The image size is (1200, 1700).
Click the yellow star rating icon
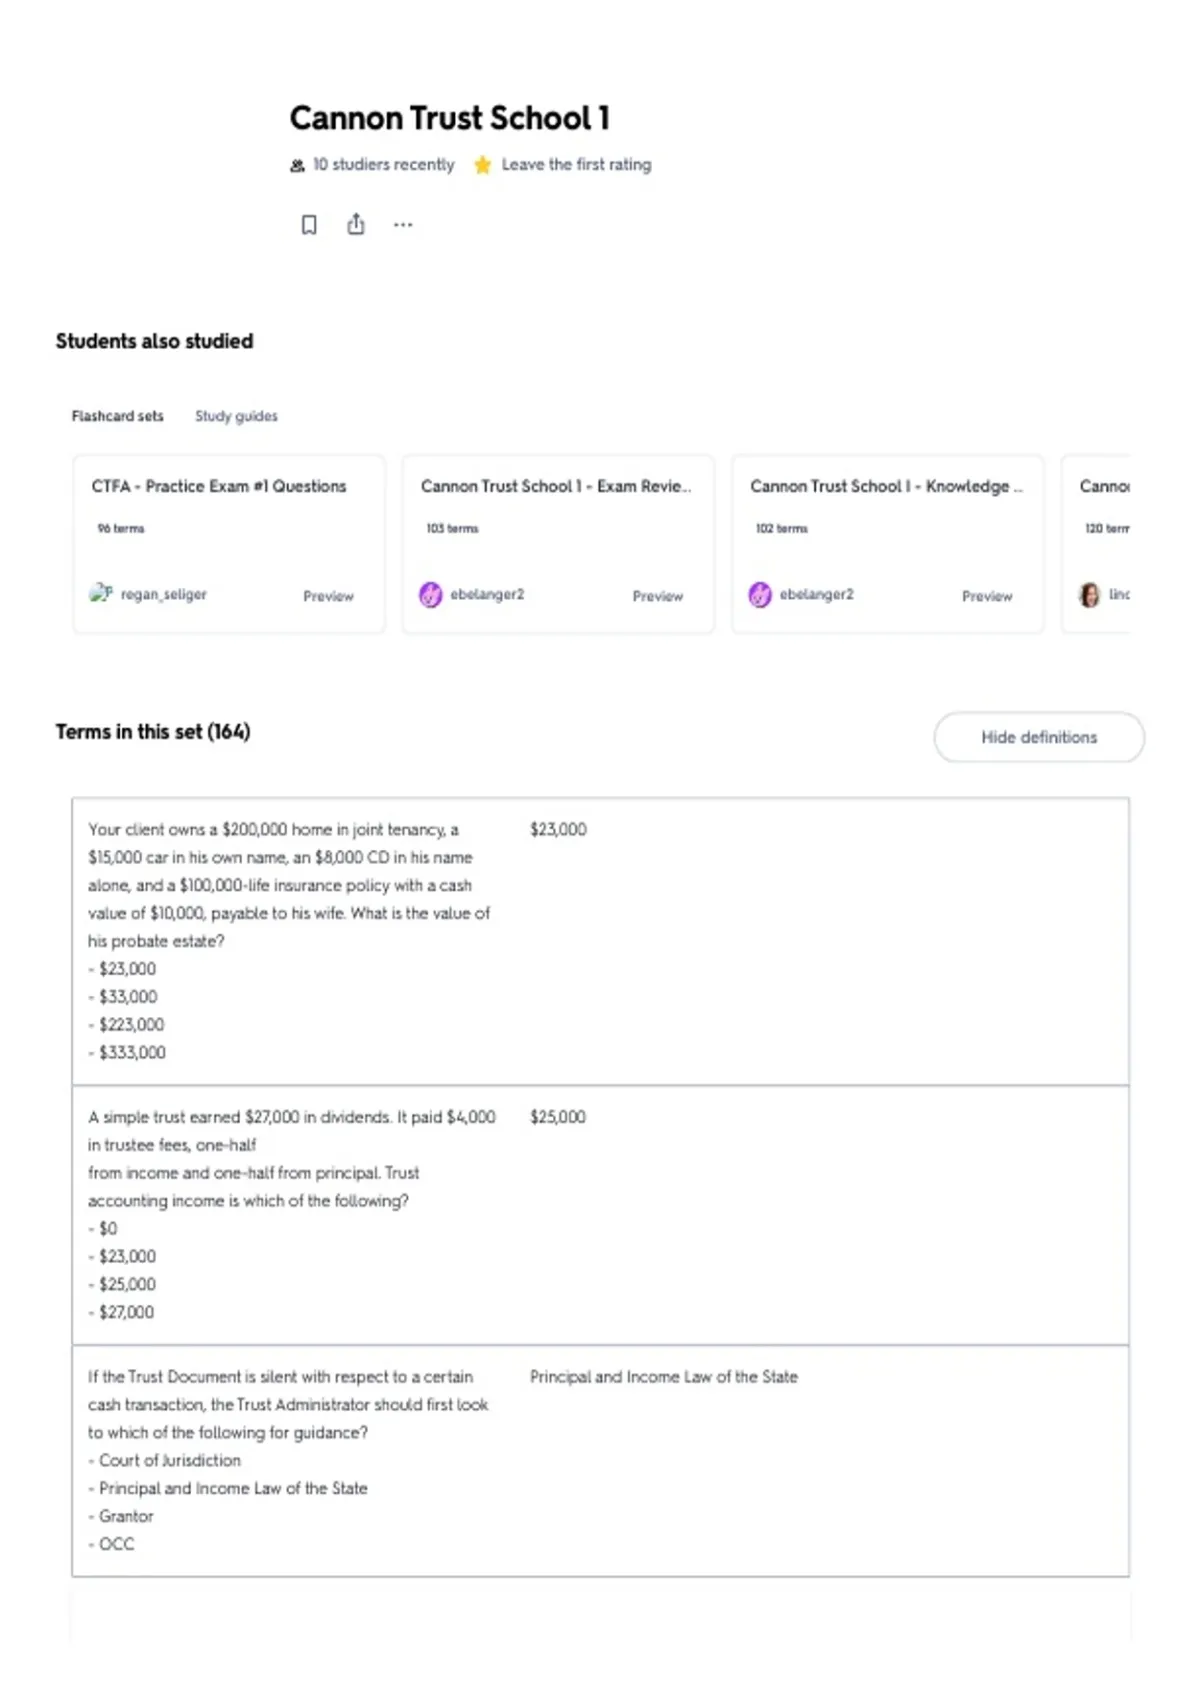point(483,165)
